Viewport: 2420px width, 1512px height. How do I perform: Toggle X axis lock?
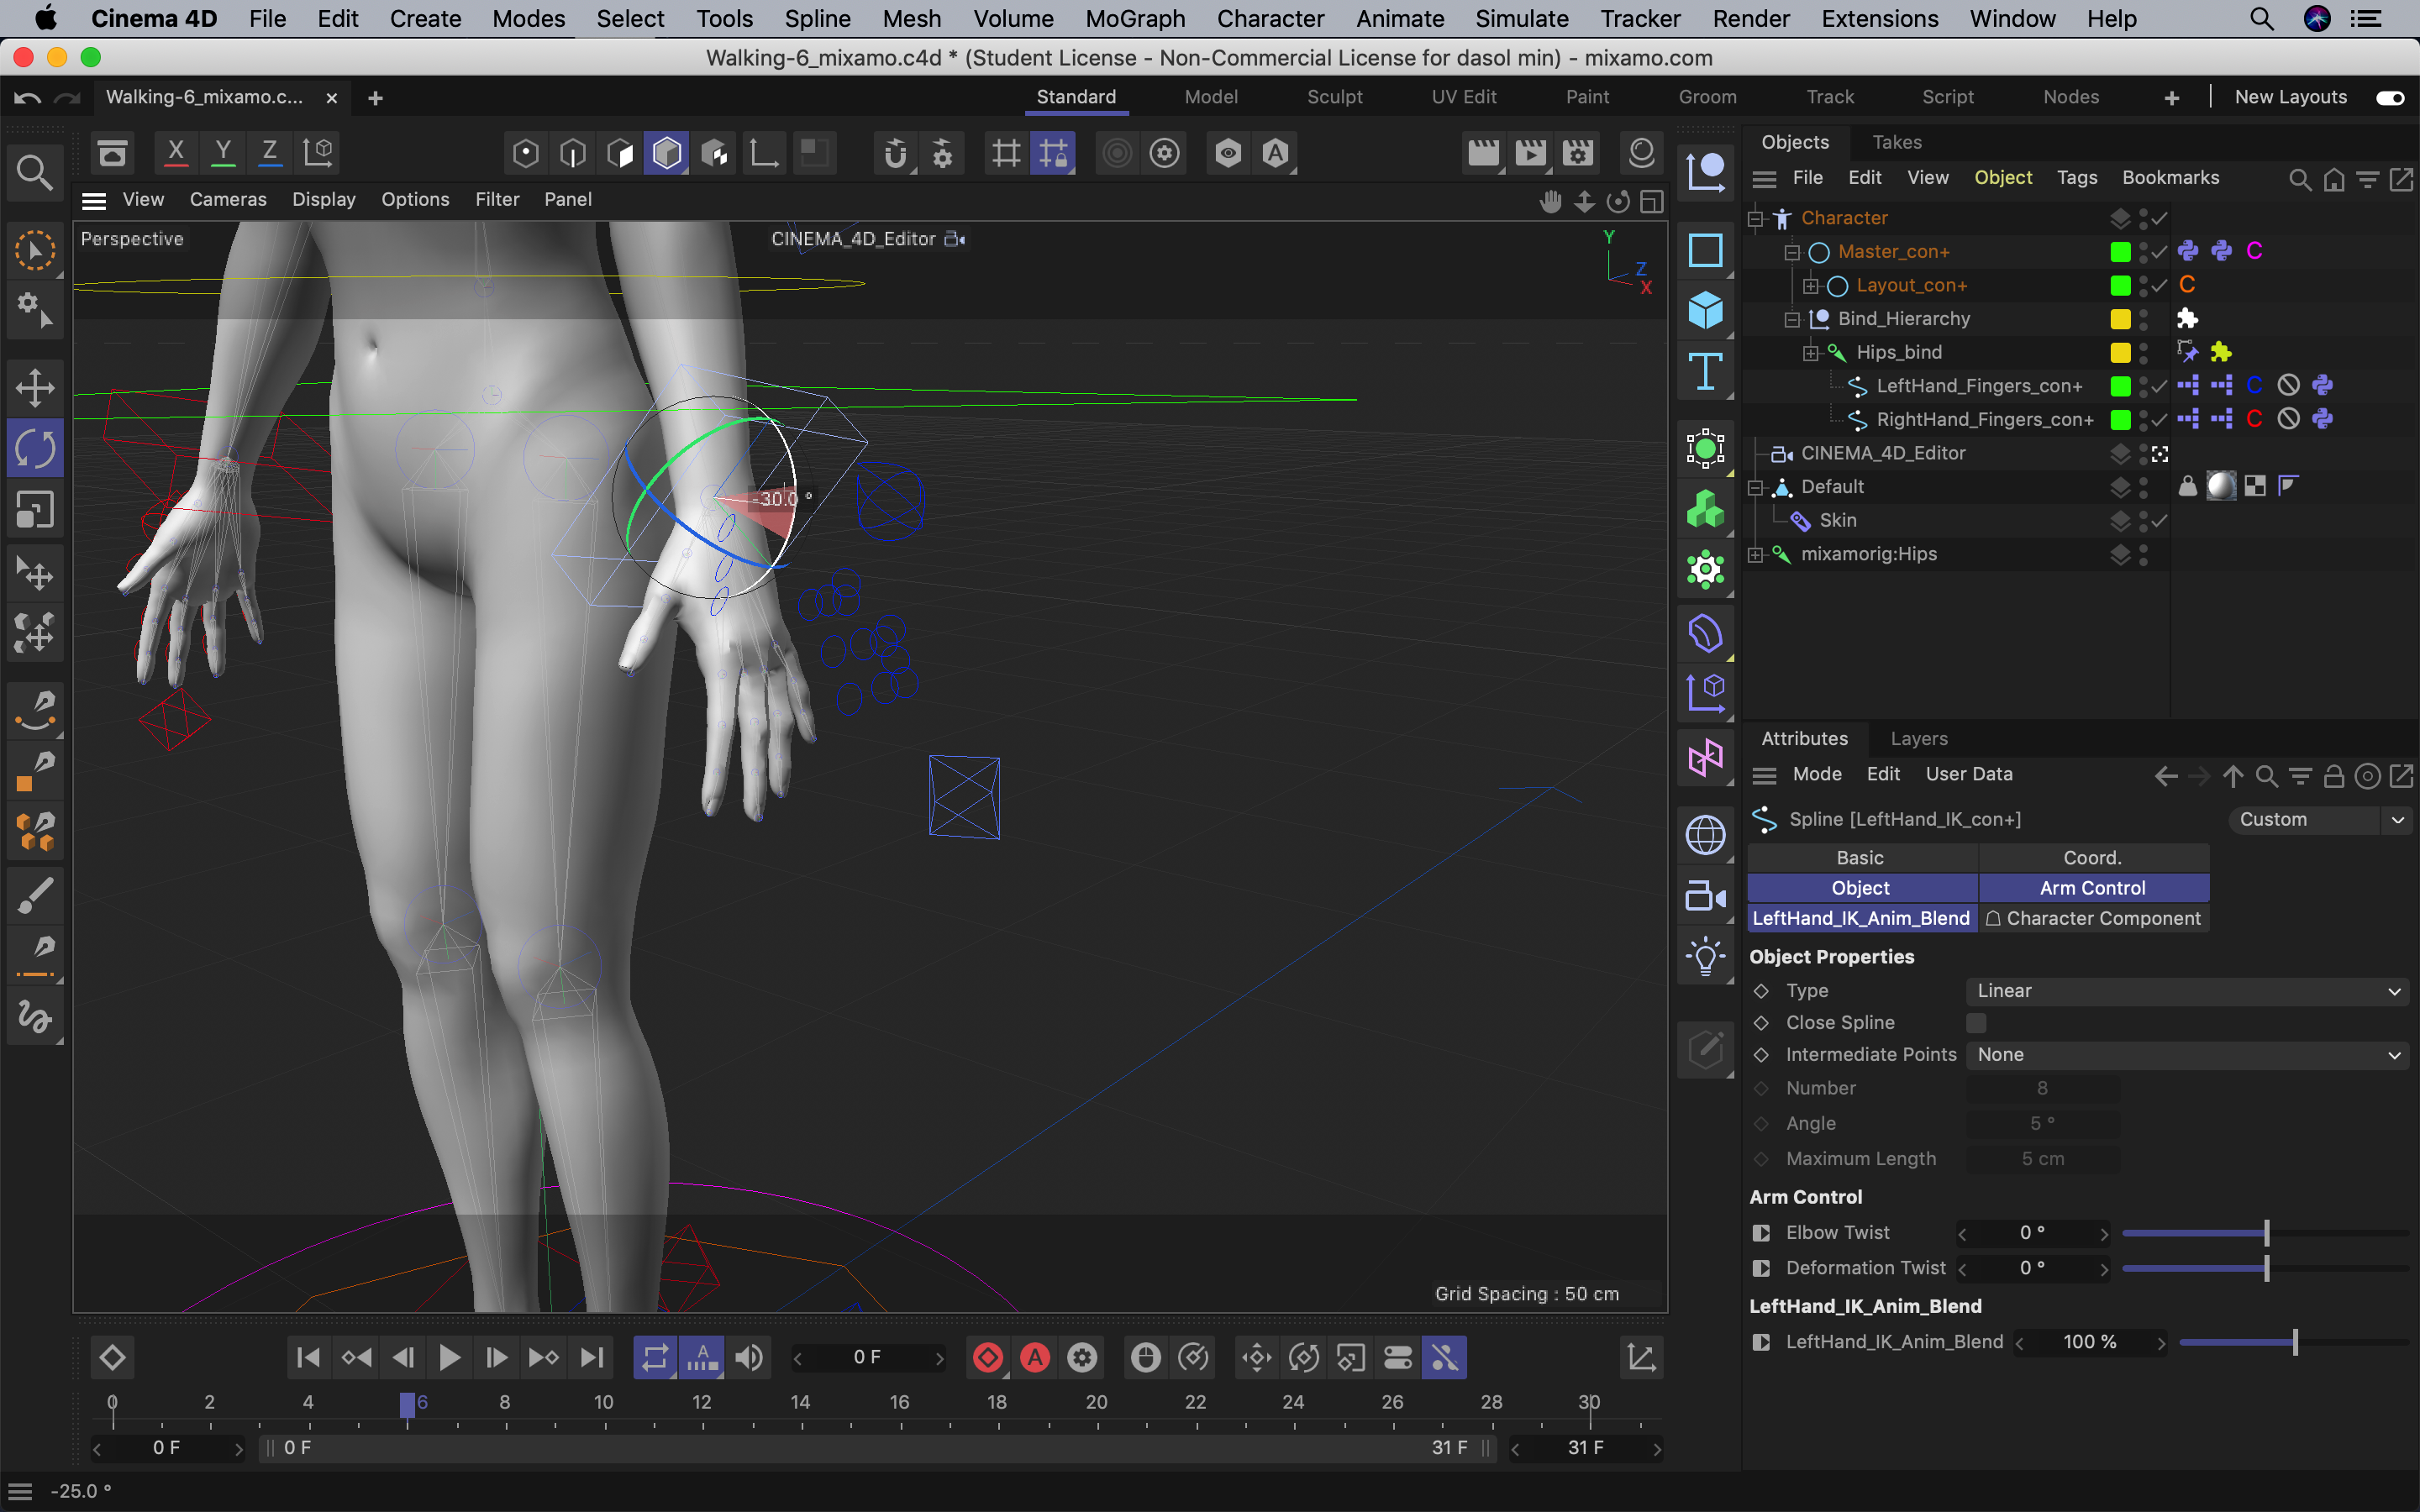(x=176, y=152)
